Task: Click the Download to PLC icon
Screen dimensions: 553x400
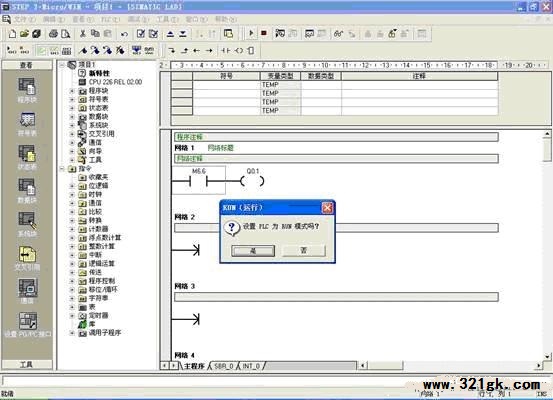Action: point(183,34)
